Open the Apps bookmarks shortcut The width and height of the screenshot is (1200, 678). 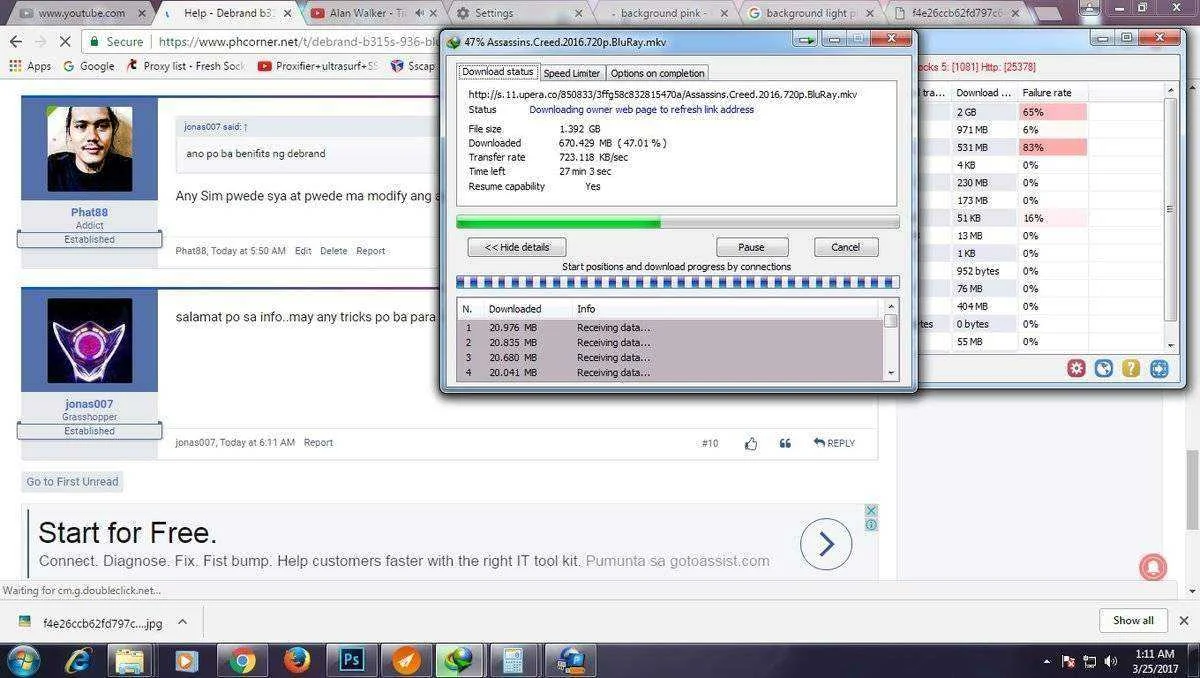click(30, 66)
